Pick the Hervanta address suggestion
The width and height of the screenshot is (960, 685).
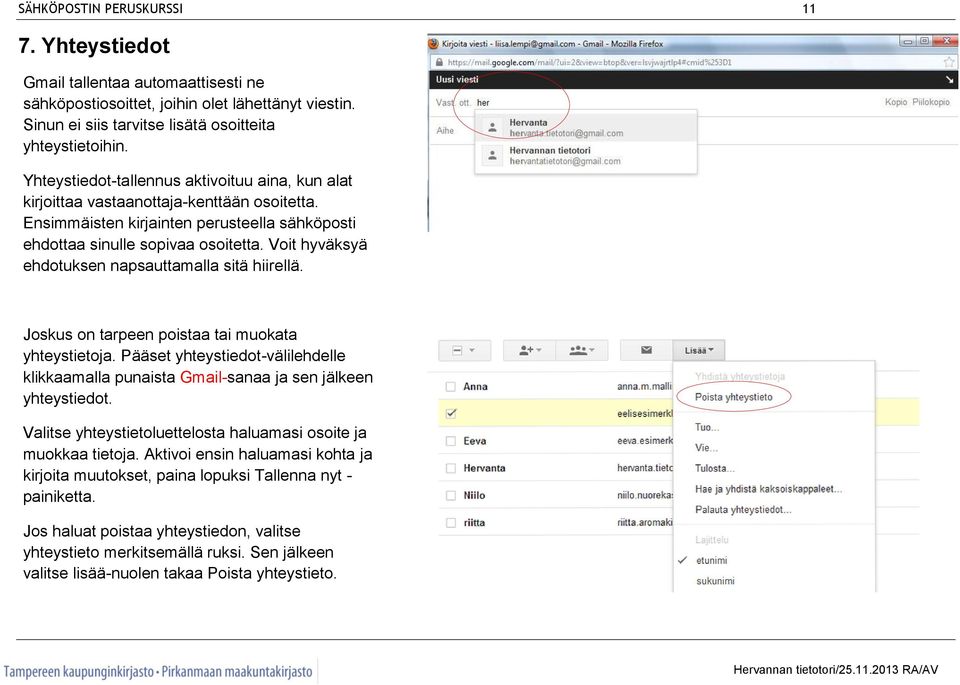pos(586,127)
